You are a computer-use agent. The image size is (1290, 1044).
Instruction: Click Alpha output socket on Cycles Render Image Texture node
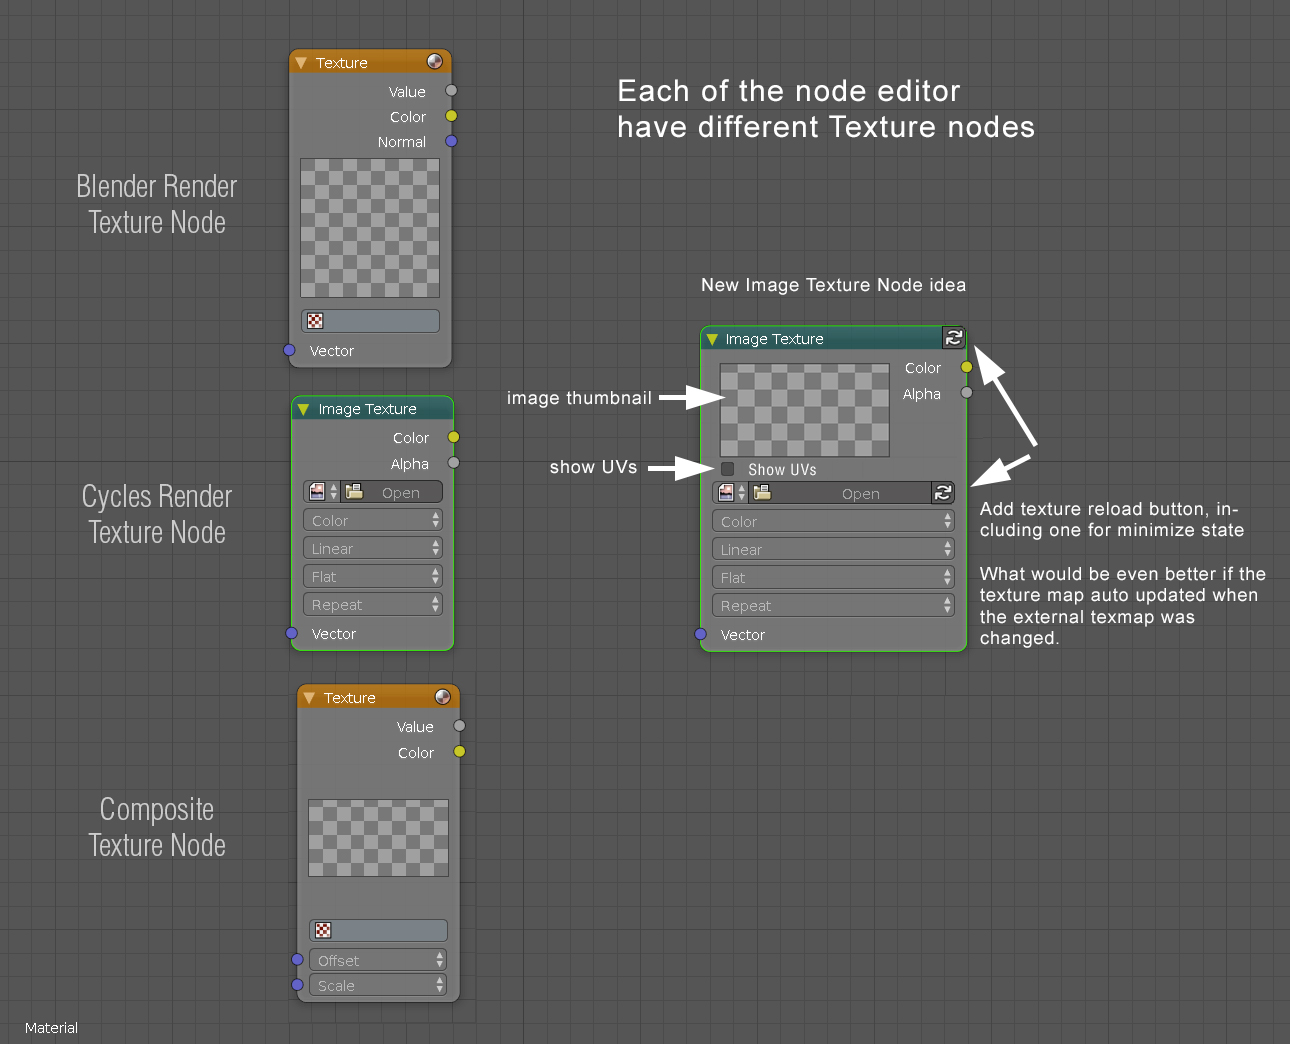click(x=454, y=463)
